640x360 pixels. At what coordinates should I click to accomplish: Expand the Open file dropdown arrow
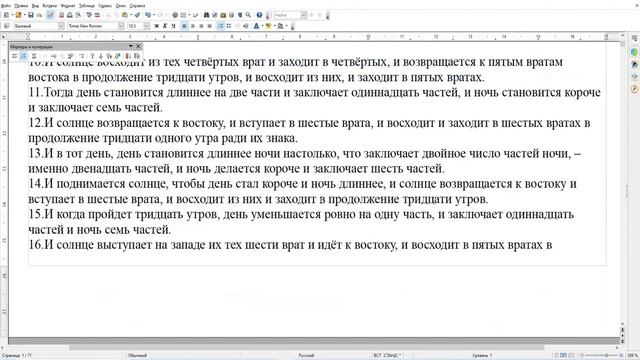click(24, 15)
